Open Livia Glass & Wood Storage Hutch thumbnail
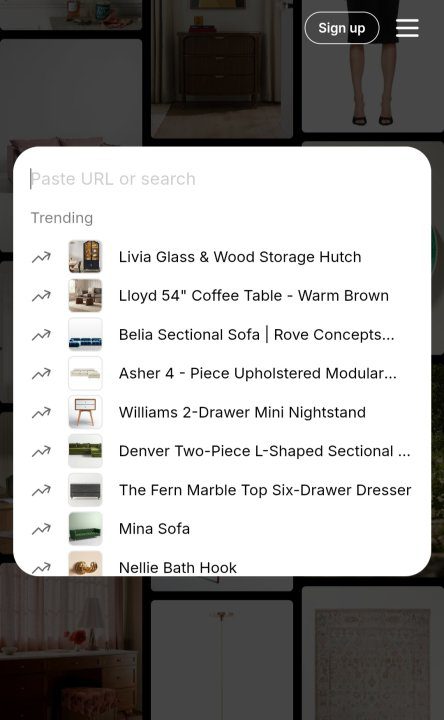The height and width of the screenshot is (720, 444). [85, 257]
